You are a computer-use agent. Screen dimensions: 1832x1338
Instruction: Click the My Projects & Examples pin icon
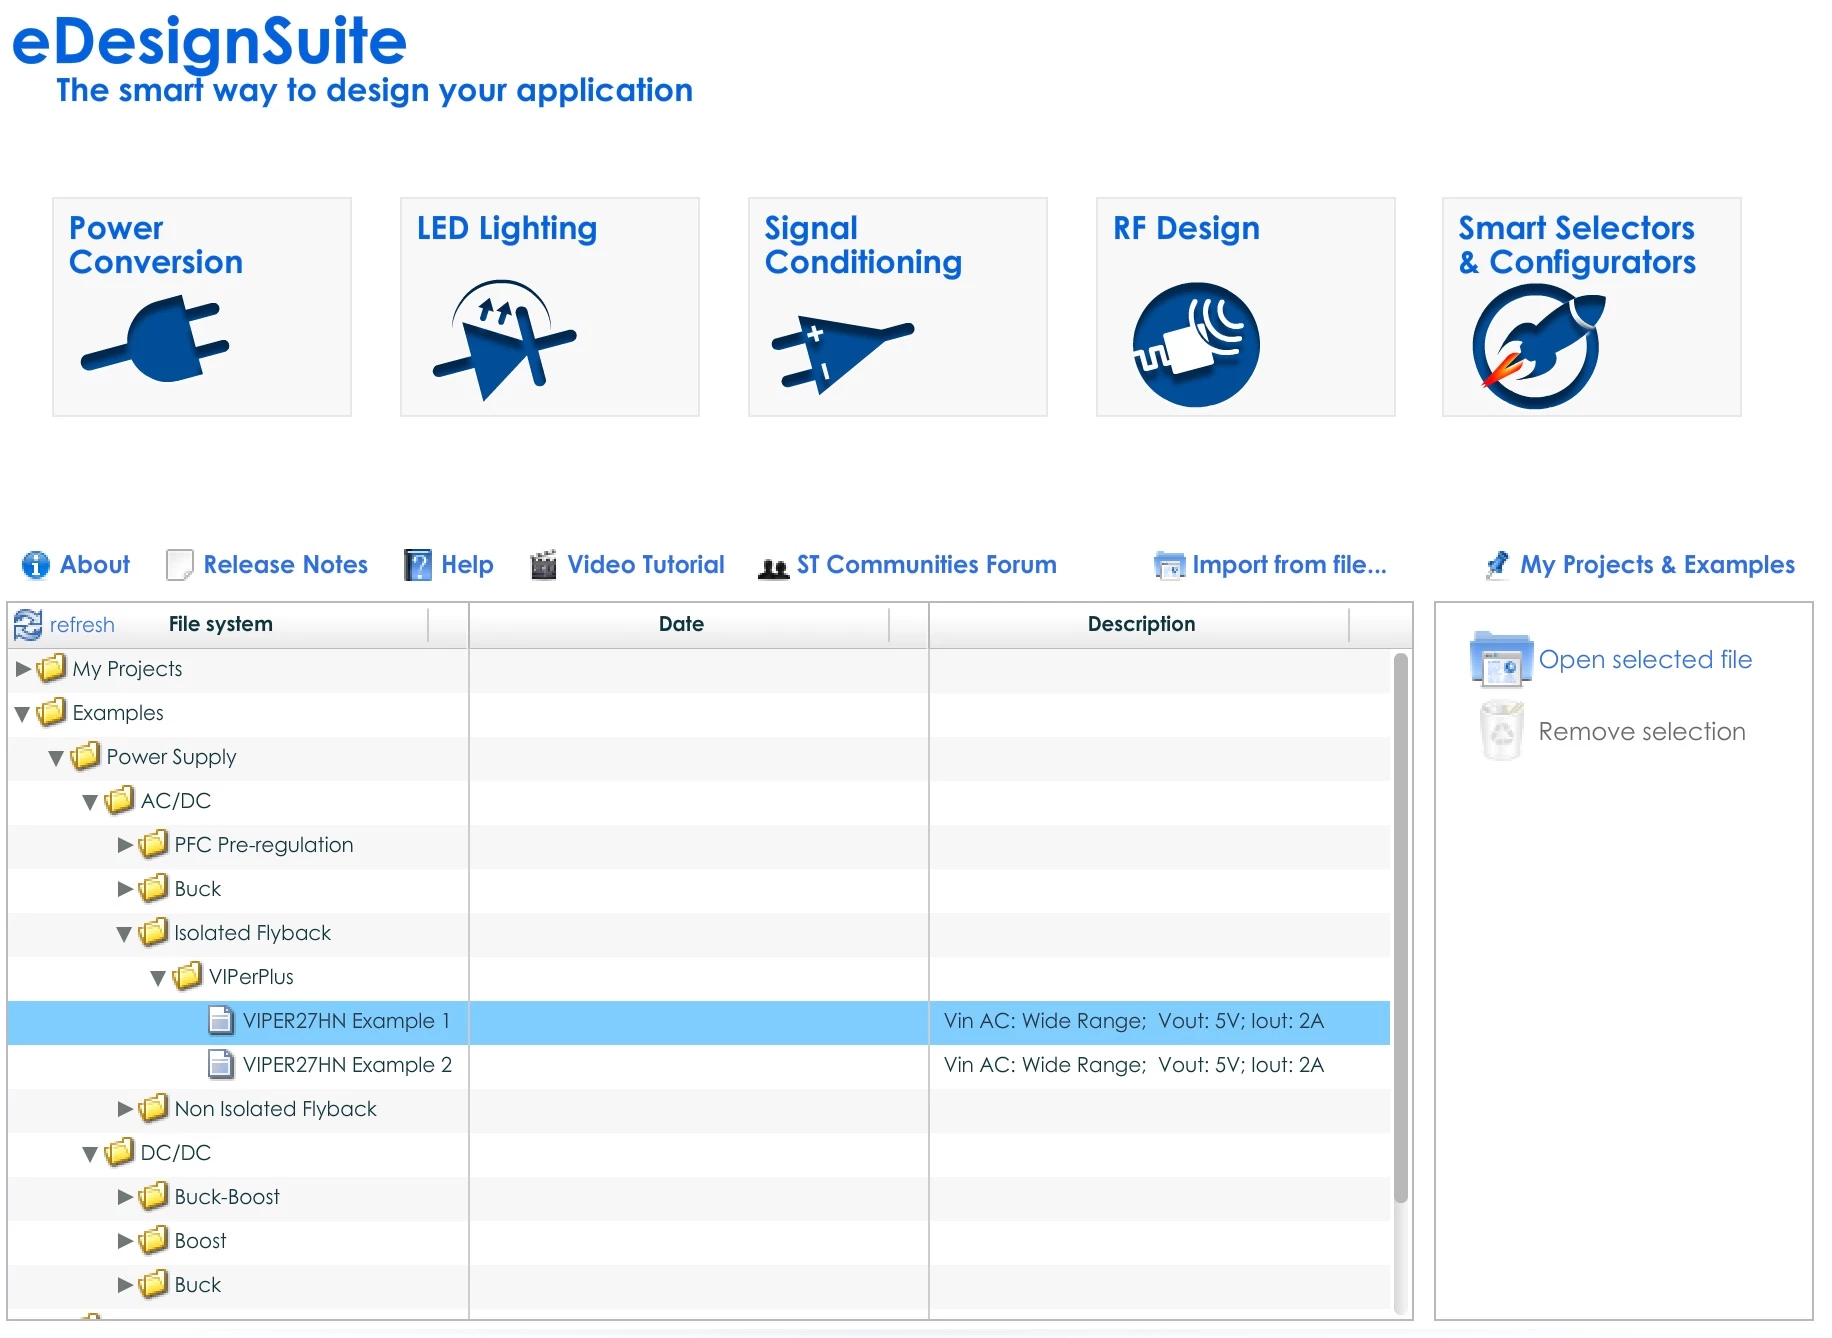coord(1497,565)
